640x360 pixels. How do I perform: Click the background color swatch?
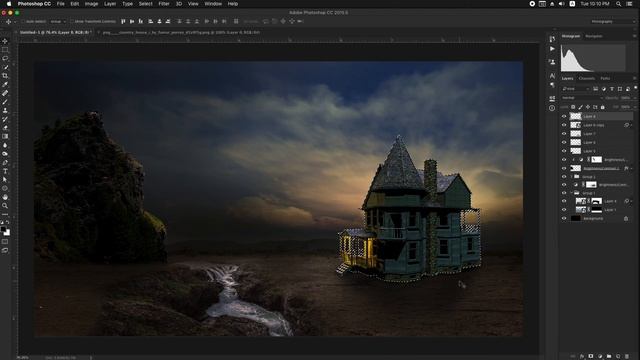point(7,233)
